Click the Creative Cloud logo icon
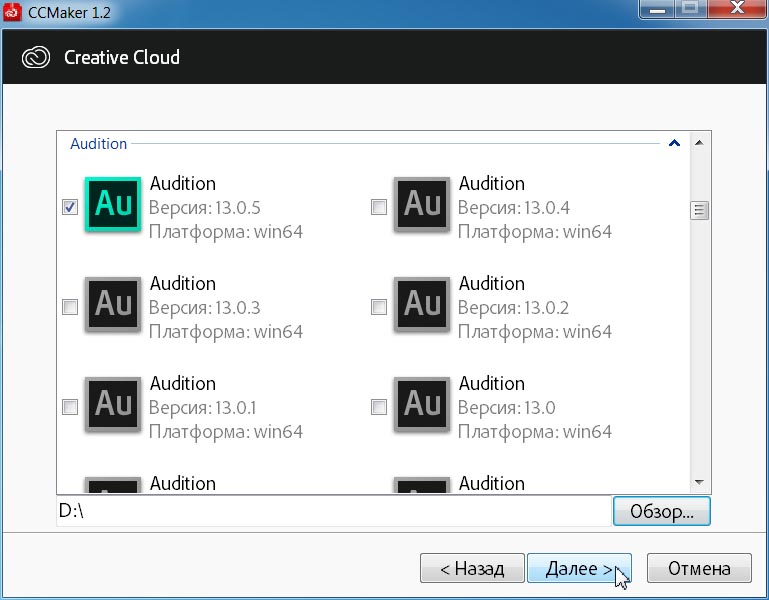Screen dimensions: 769x600 (x=36, y=57)
